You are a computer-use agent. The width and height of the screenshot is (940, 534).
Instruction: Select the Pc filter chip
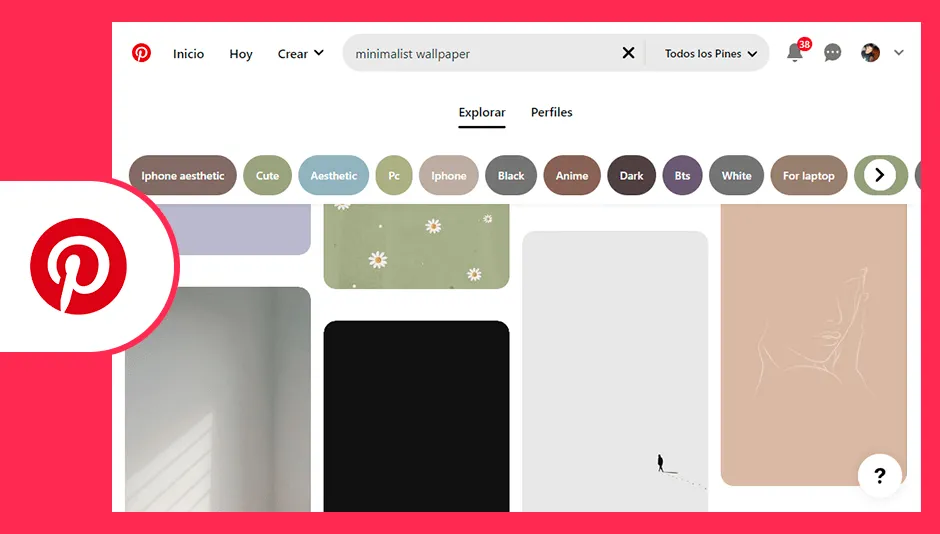394,176
